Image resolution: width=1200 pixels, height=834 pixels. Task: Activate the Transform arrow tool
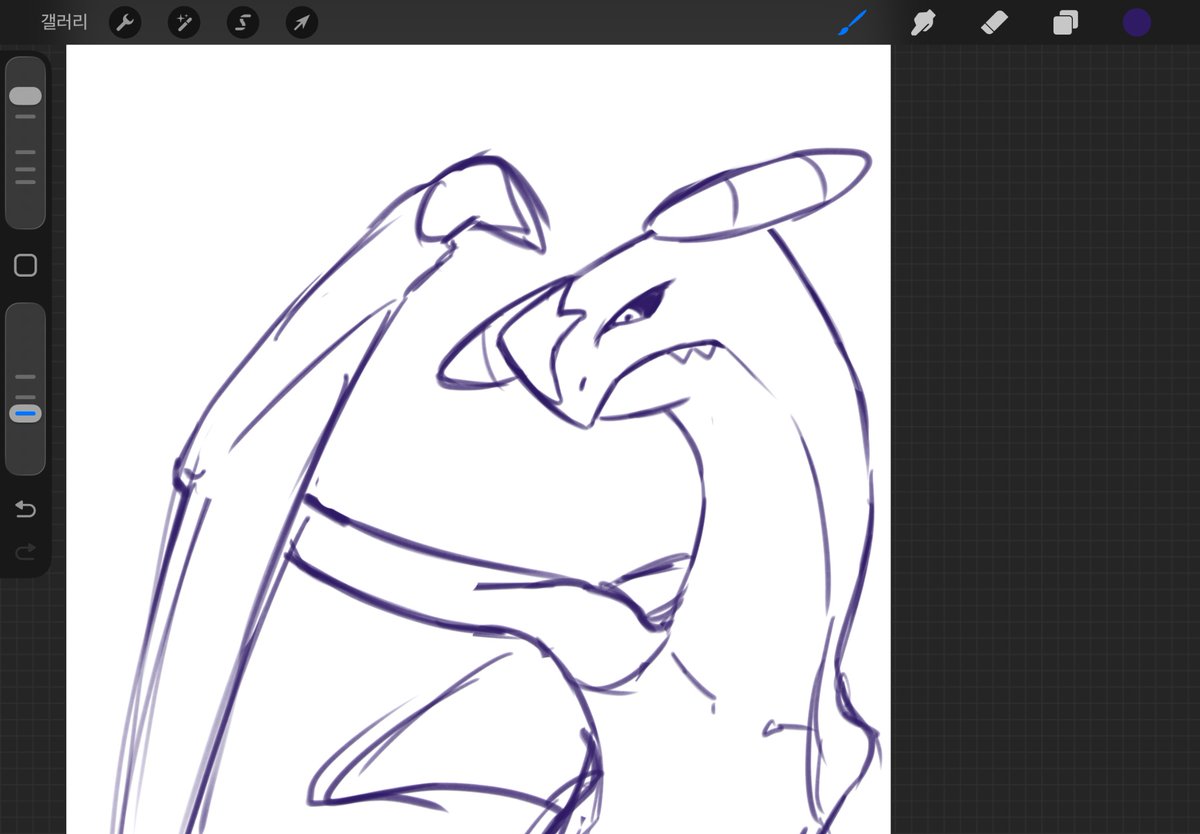(x=301, y=22)
